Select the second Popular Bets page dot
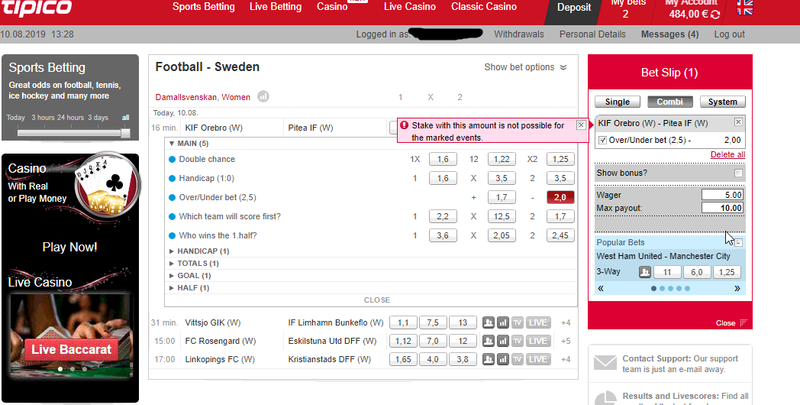 [662, 289]
